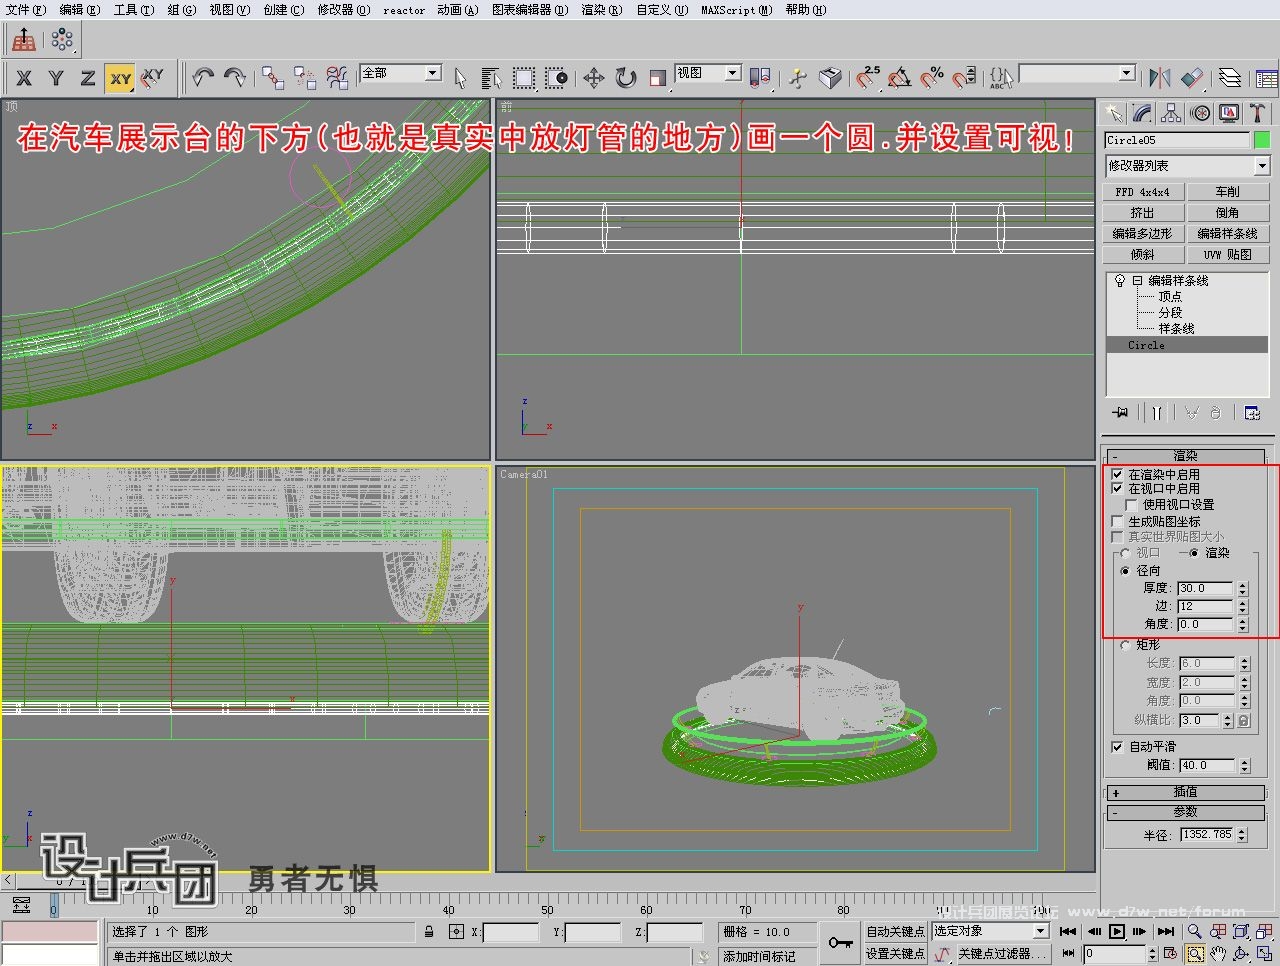The image size is (1280, 966).
Task: Open the 选定对象 key filter dropdown
Action: (990, 931)
